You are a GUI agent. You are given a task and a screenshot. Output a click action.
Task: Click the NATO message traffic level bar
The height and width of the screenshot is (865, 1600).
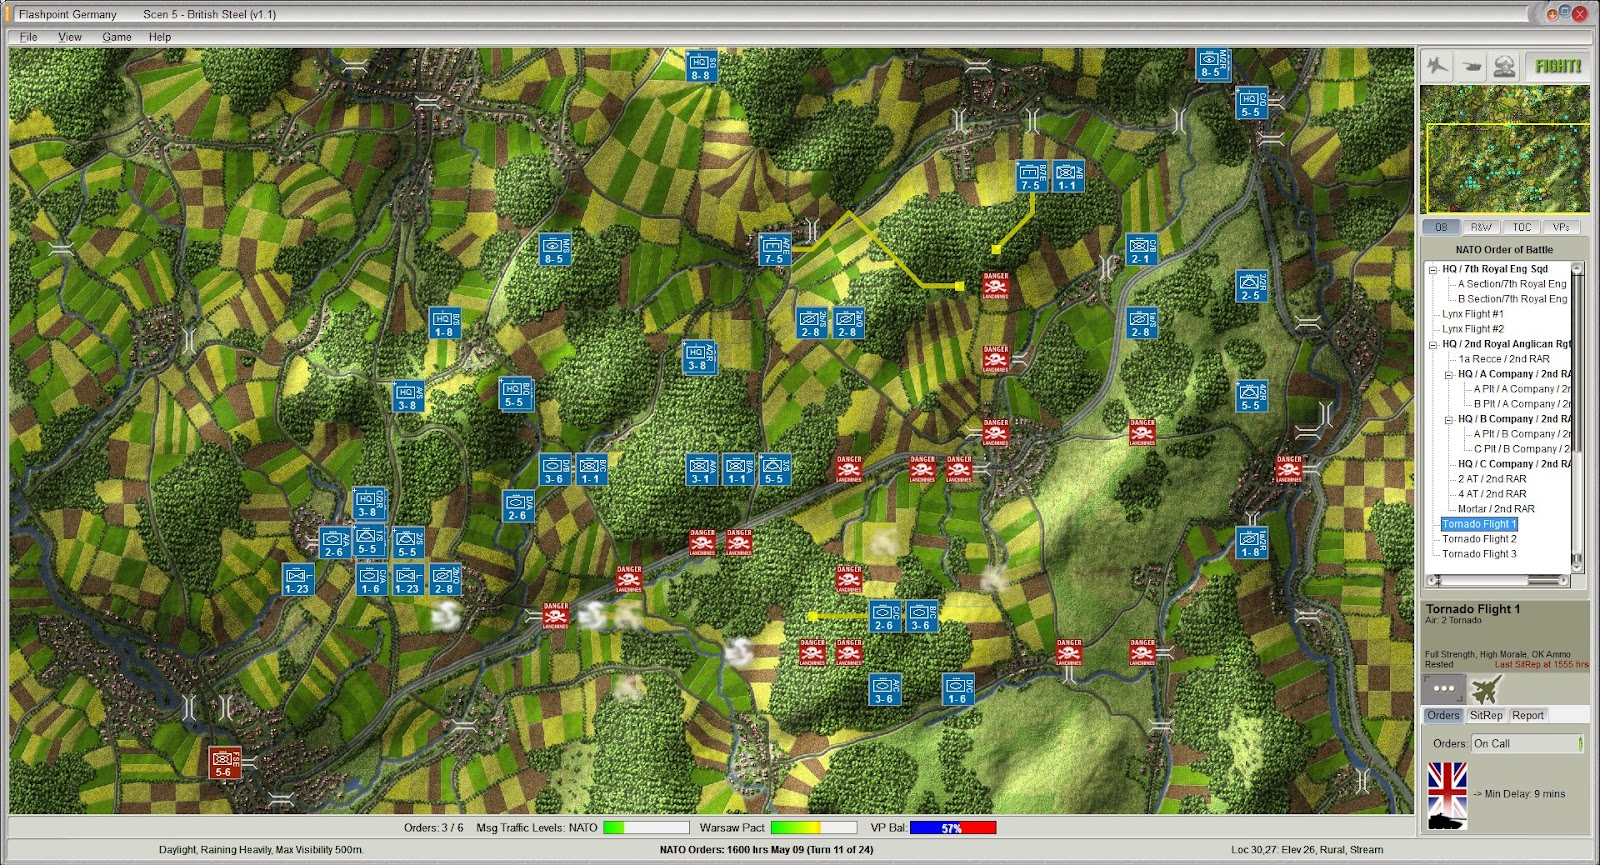pyautogui.click(x=646, y=828)
